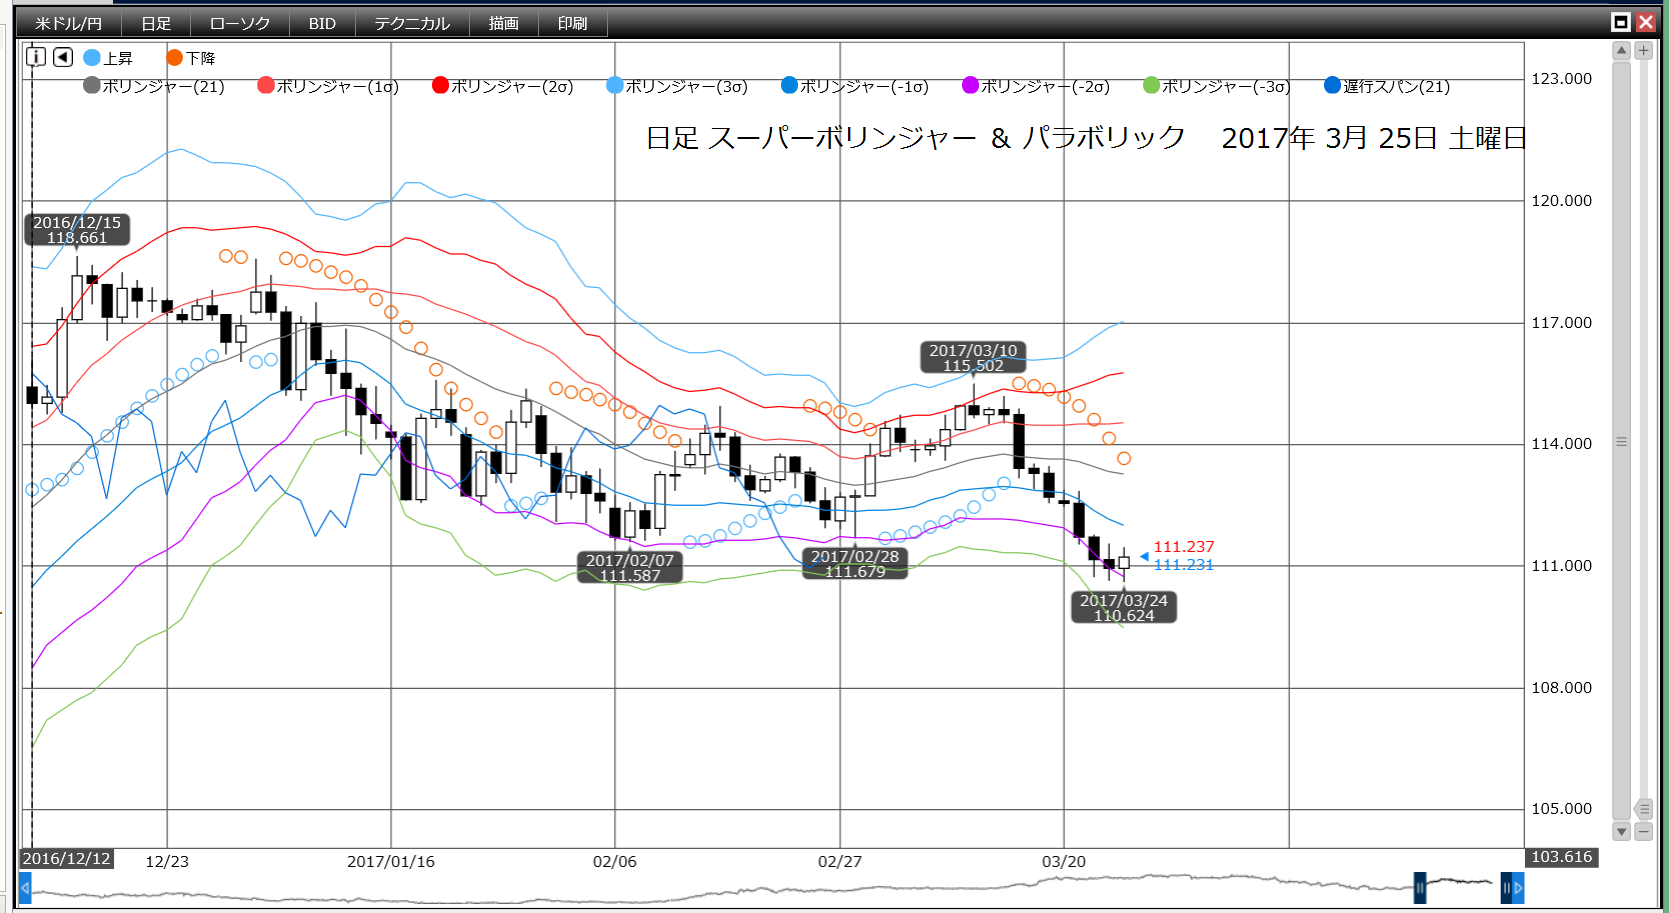
Task: Select the ボリンジャー(3σ) legend entry
Action: point(677,86)
